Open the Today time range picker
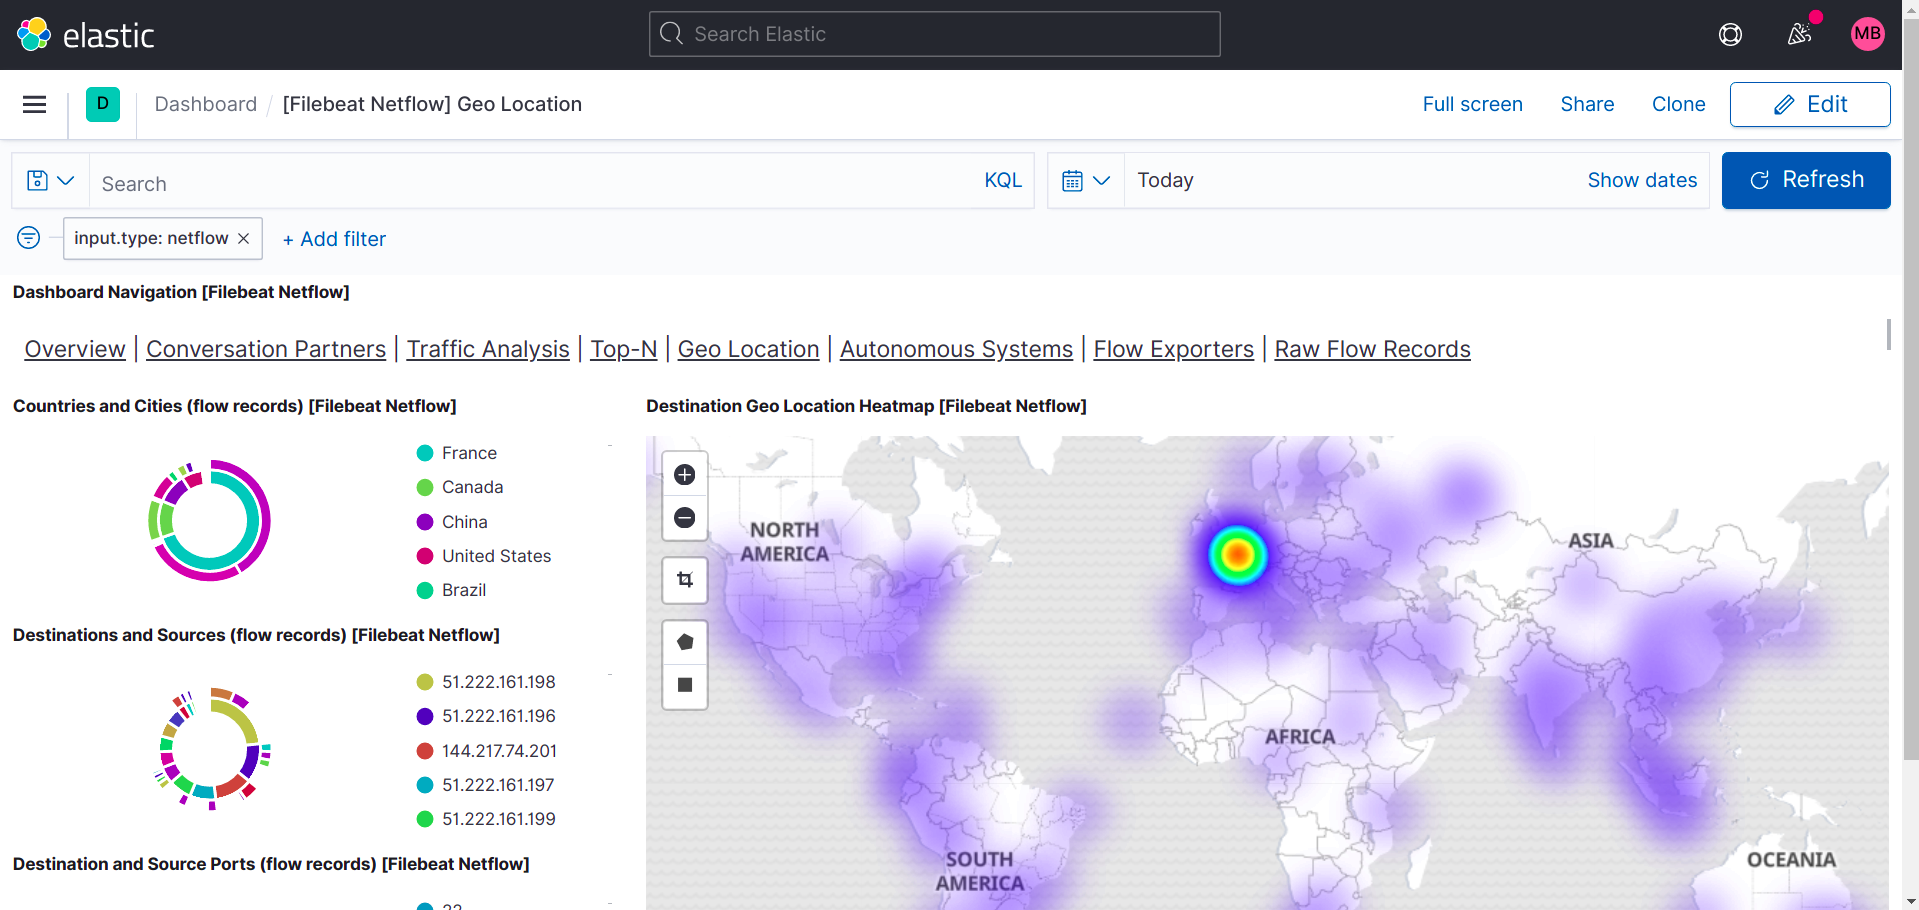 coord(1165,180)
